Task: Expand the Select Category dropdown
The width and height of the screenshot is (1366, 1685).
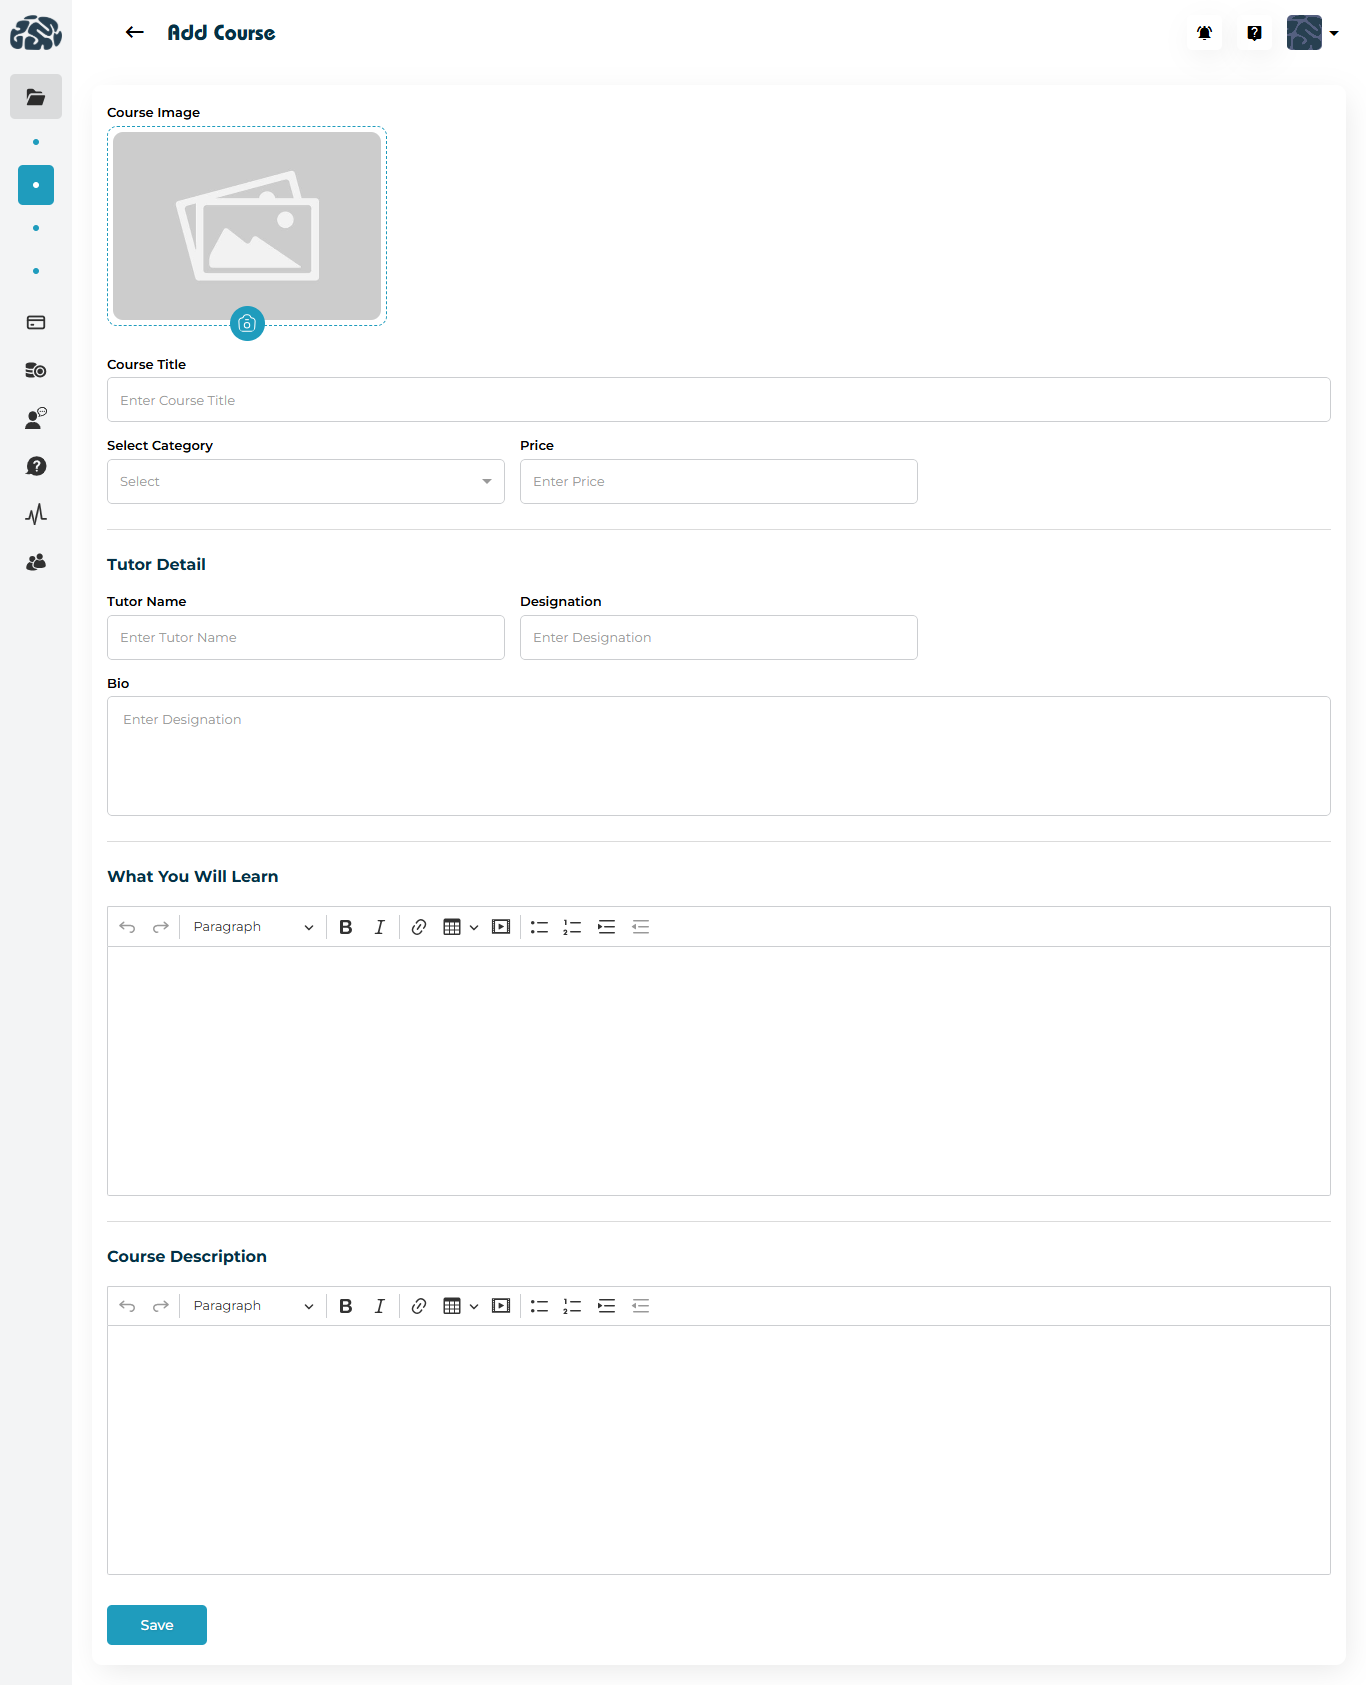Action: point(305,482)
